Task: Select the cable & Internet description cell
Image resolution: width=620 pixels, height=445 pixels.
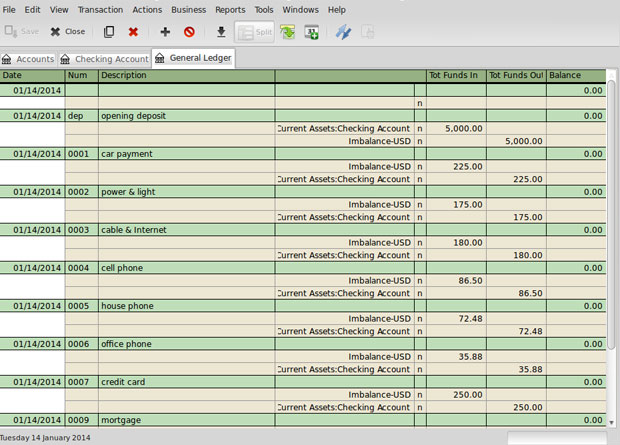Action: click(x=187, y=230)
